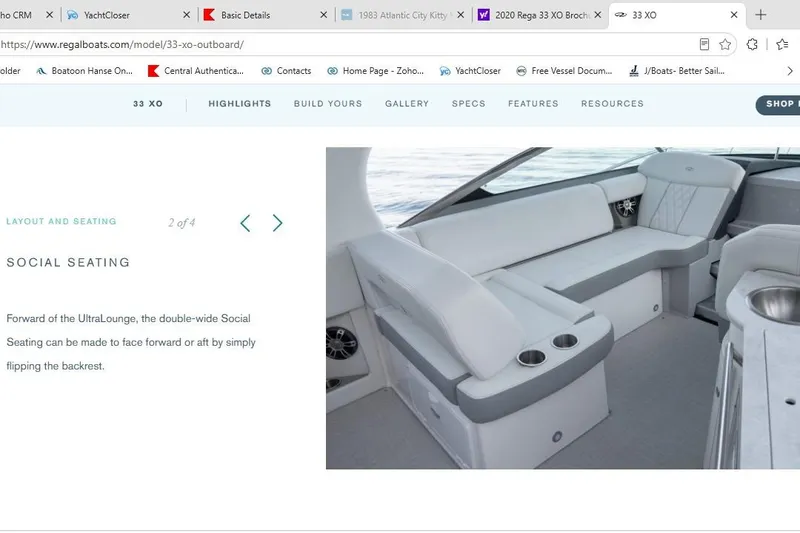The width and height of the screenshot is (800, 533).
Task: Close the 2020 Rega 33 XO Brochure tab
Action: tap(598, 15)
